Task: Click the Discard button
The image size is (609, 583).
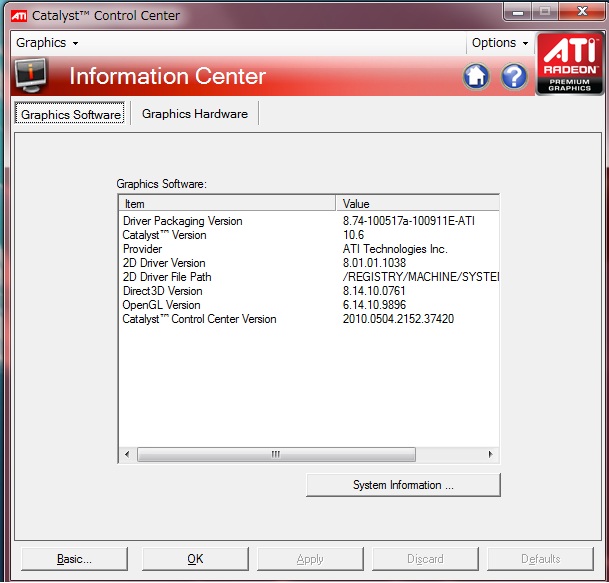Action: point(425,559)
